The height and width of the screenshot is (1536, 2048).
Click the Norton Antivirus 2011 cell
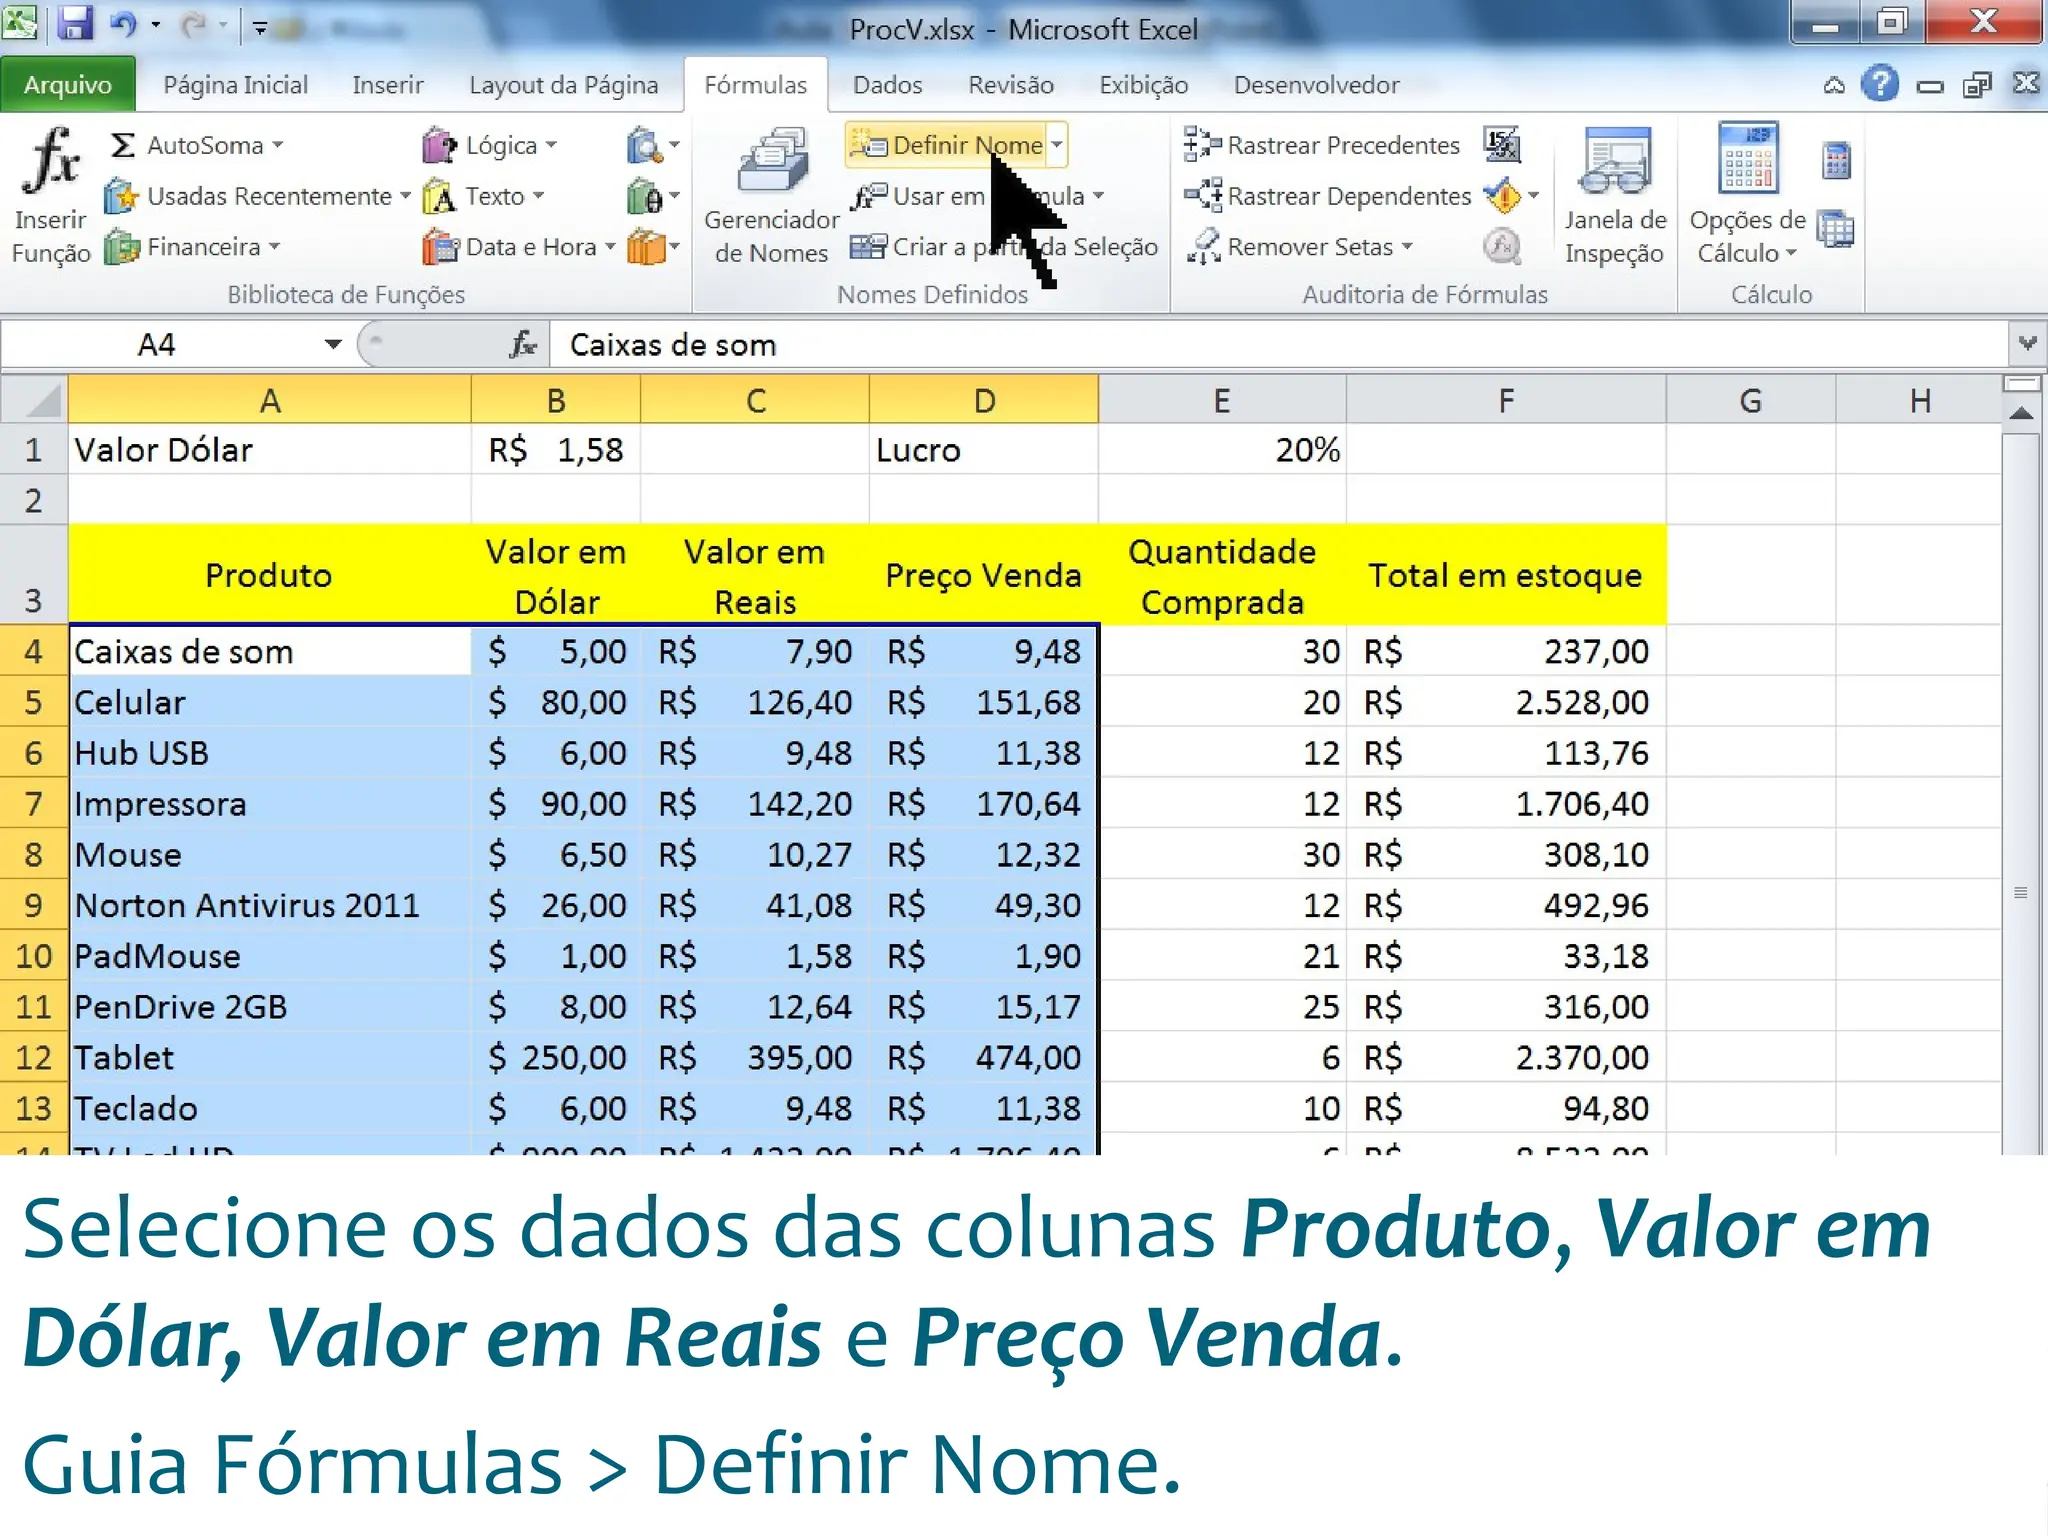pyautogui.click(x=269, y=905)
